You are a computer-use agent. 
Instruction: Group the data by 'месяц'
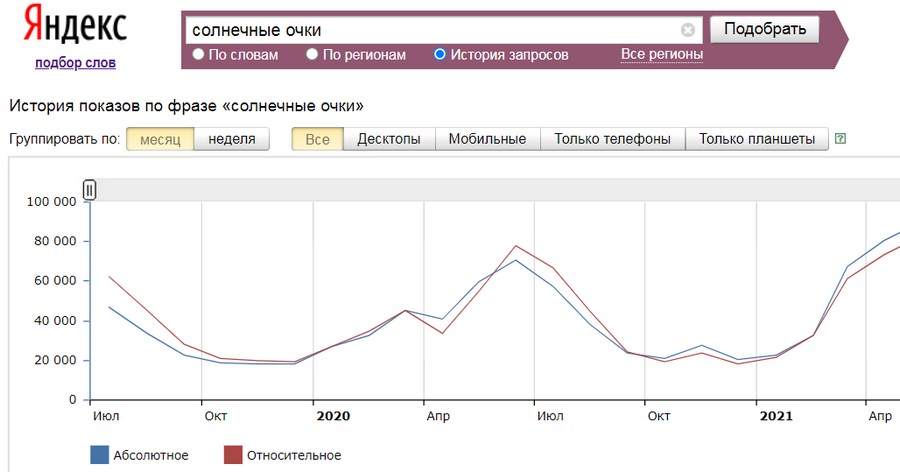tap(160, 139)
